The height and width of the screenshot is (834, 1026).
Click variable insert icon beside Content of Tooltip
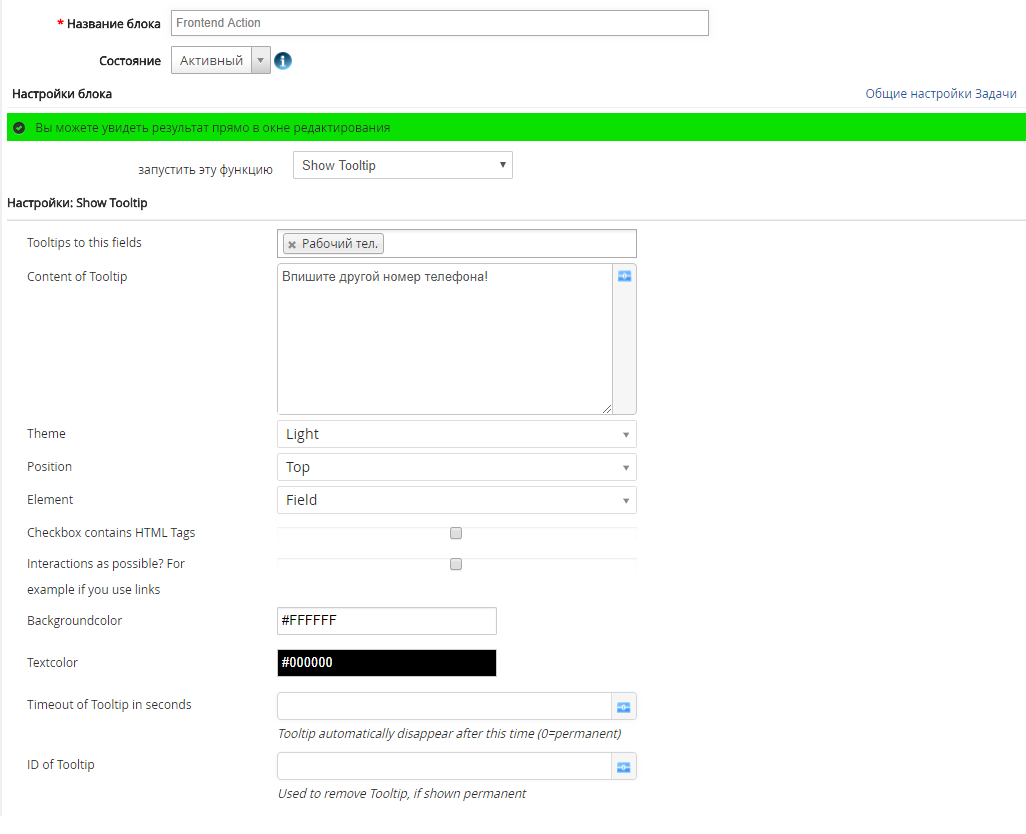click(x=624, y=277)
